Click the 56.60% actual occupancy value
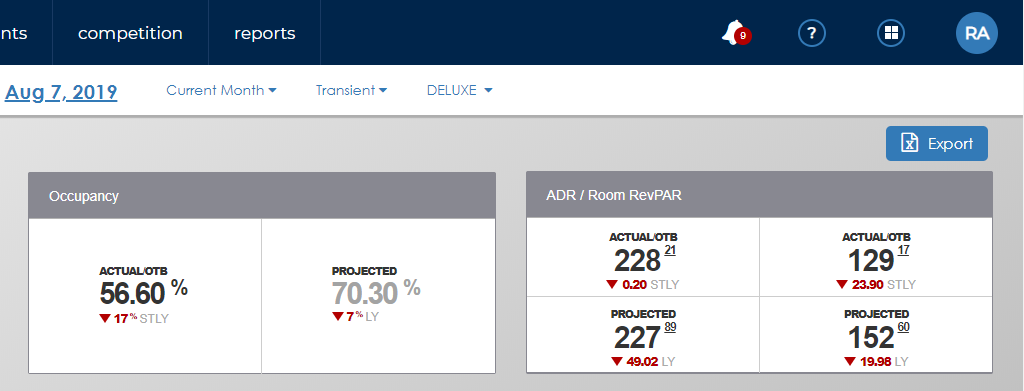The height and width of the screenshot is (391, 1024). (144, 292)
